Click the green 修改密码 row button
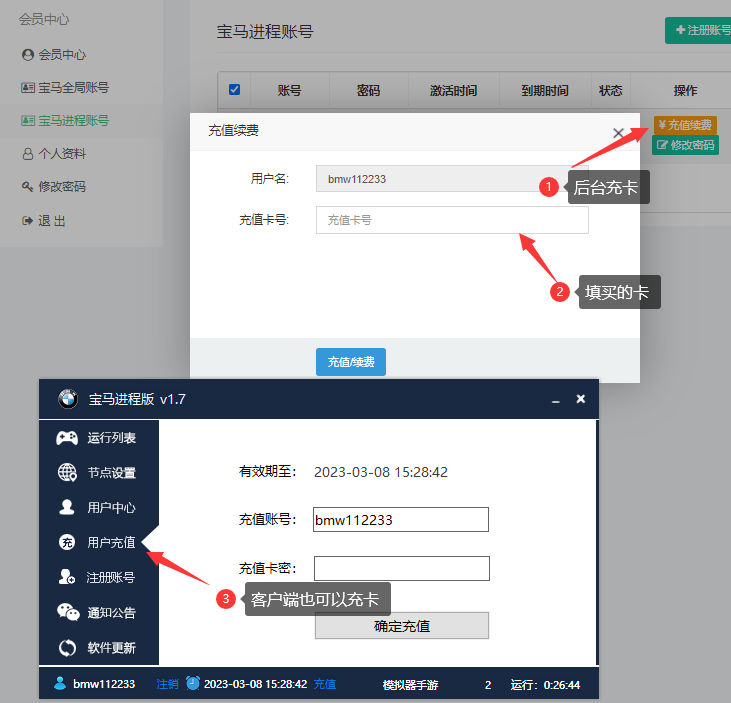Image resolution: width=731 pixels, height=703 pixels. click(x=685, y=145)
